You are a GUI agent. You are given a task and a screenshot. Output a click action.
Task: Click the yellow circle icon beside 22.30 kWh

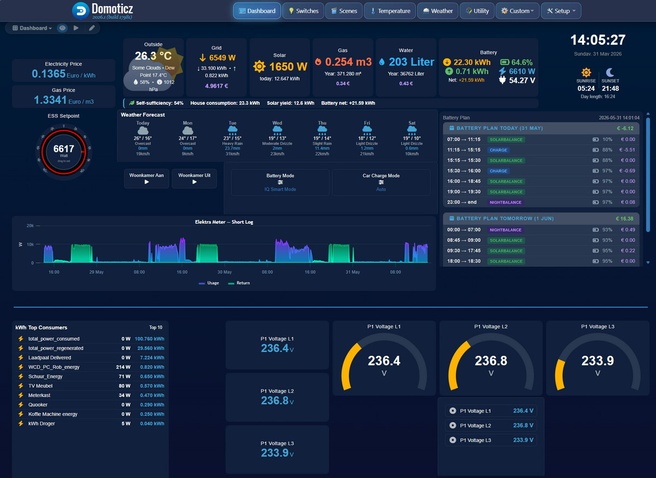click(447, 62)
